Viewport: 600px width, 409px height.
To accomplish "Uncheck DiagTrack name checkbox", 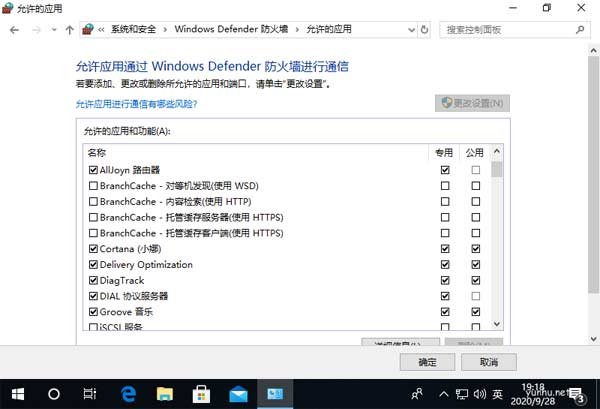I will coord(93,280).
